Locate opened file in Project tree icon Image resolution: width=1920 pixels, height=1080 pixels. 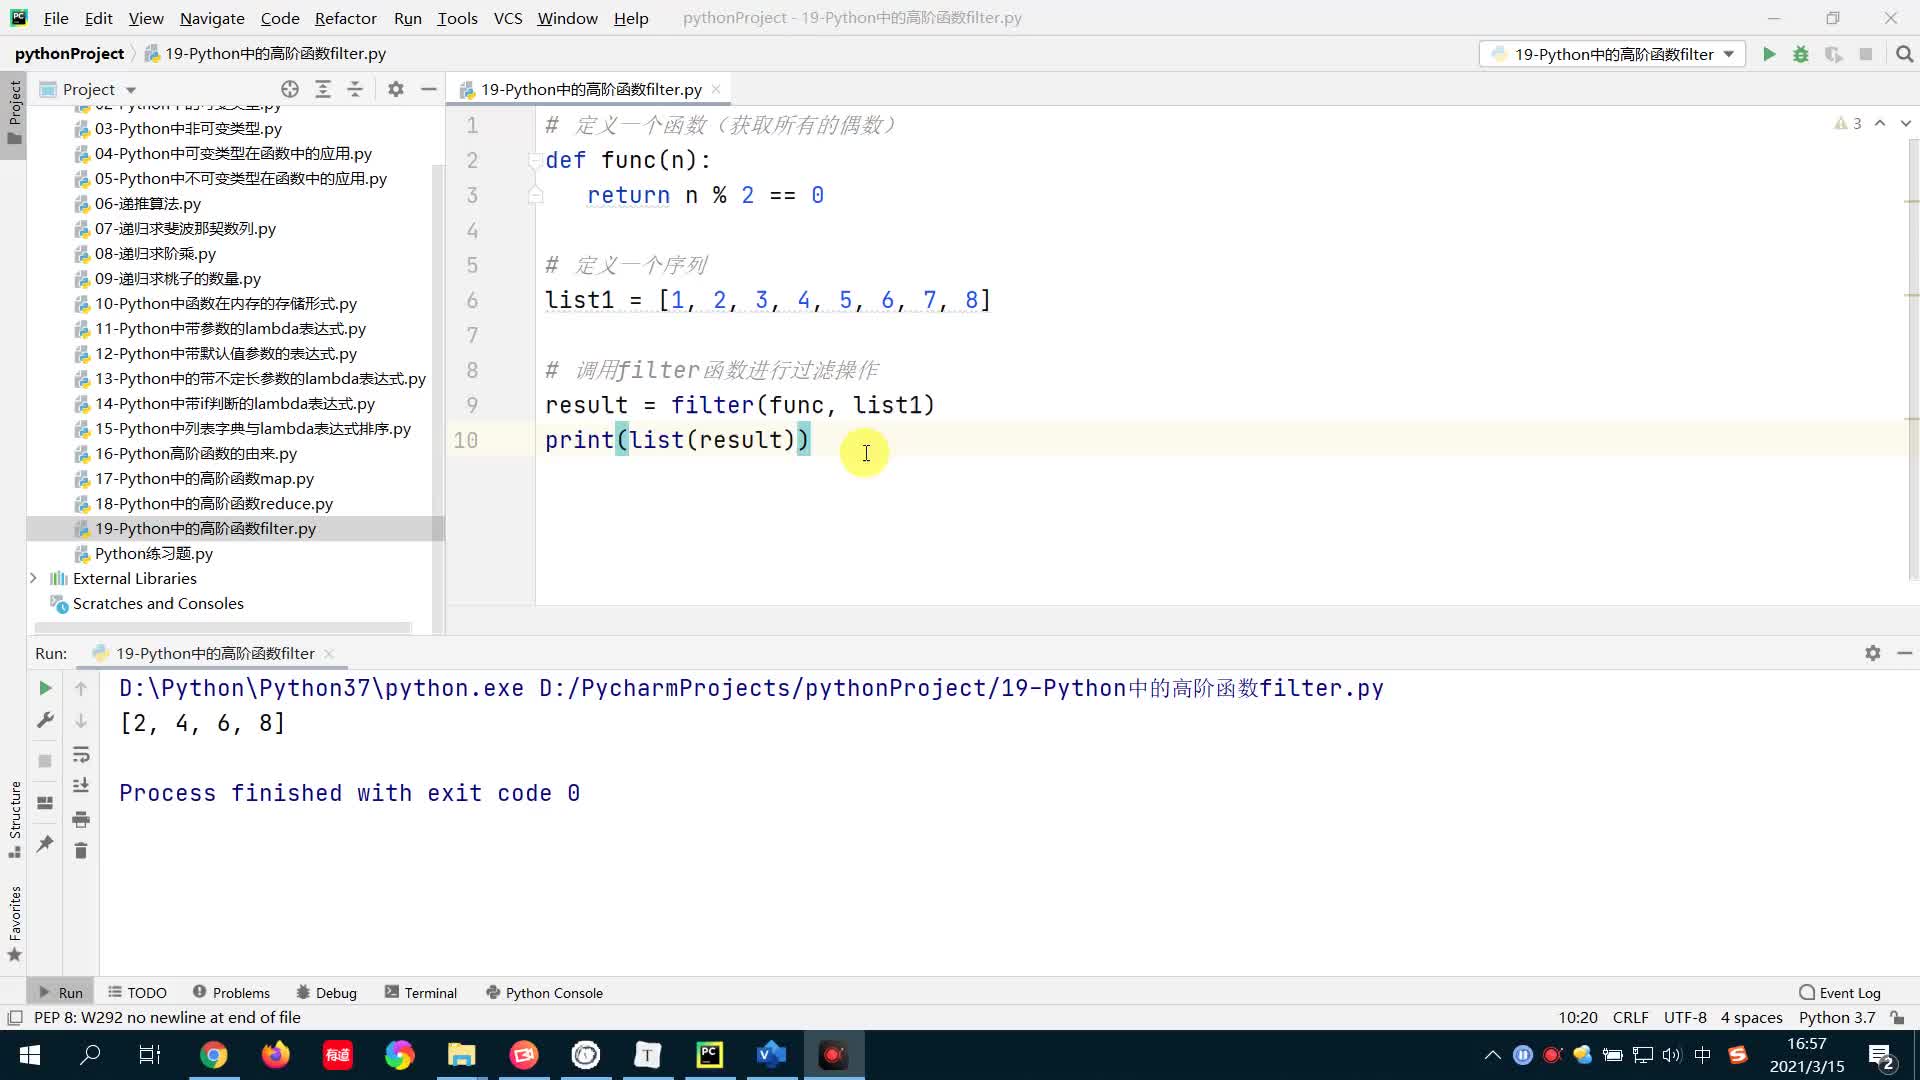(290, 89)
